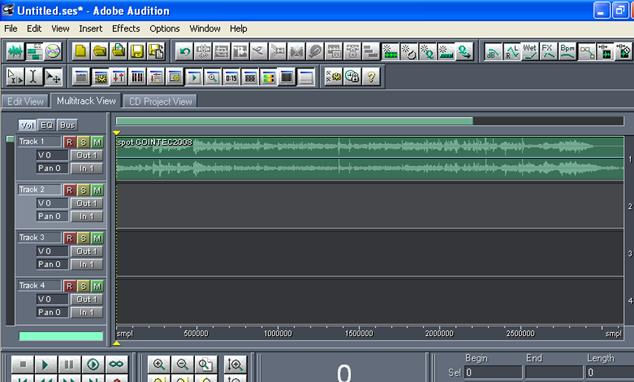Image resolution: width=634 pixels, height=382 pixels.
Task: Open a session with the folder icon
Action: click(x=99, y=51)
